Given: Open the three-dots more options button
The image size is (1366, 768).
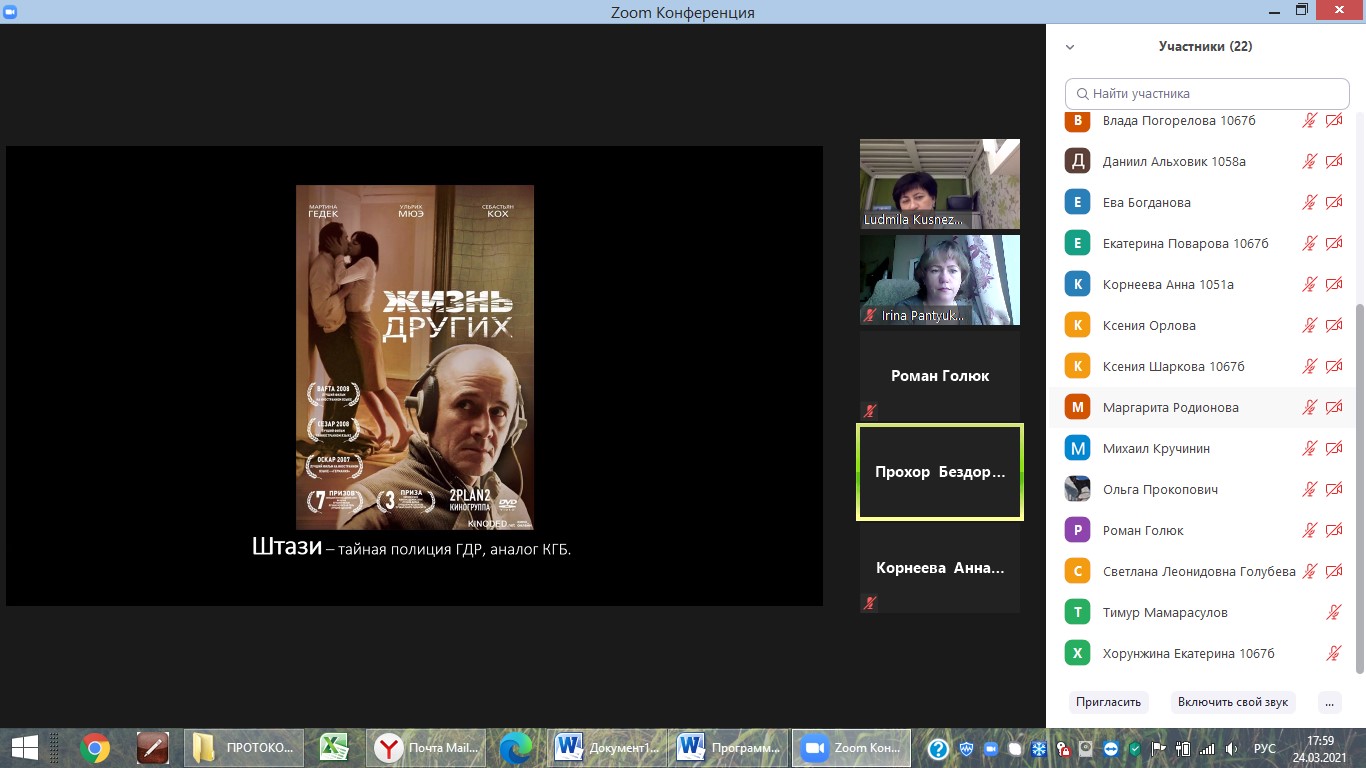Looking at the screenshot, I should point(1329,702).
